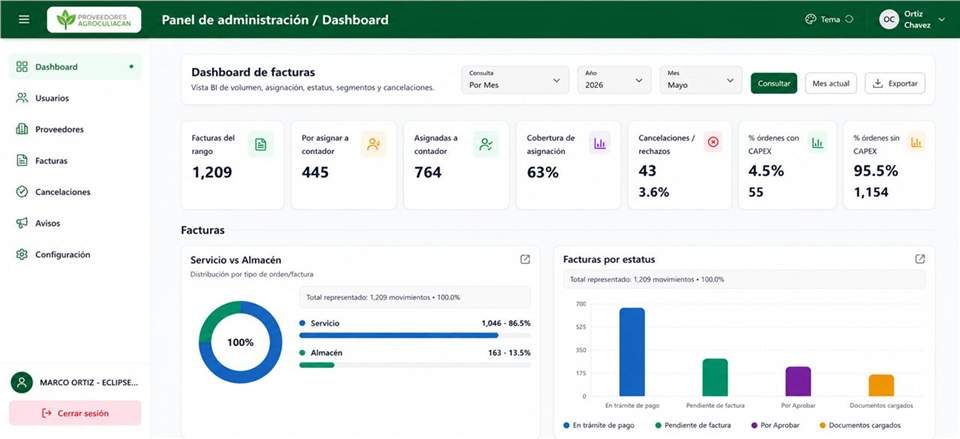Click the Por Aprobar purple bar
960x439 pixels.
(x=798, y=381)
